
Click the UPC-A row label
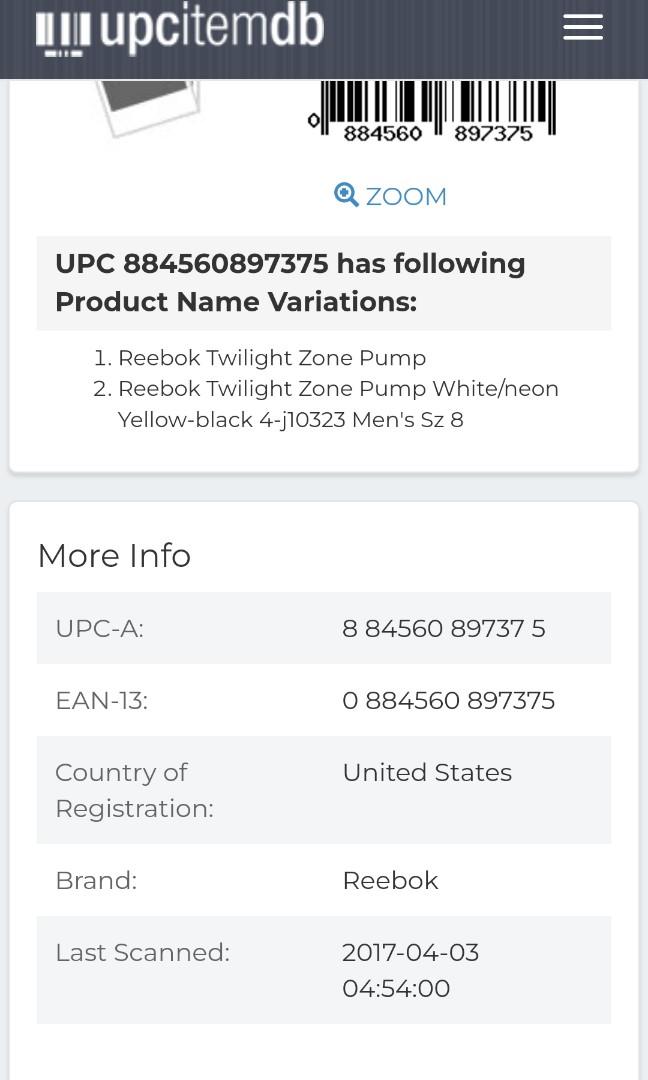[99, 628]
